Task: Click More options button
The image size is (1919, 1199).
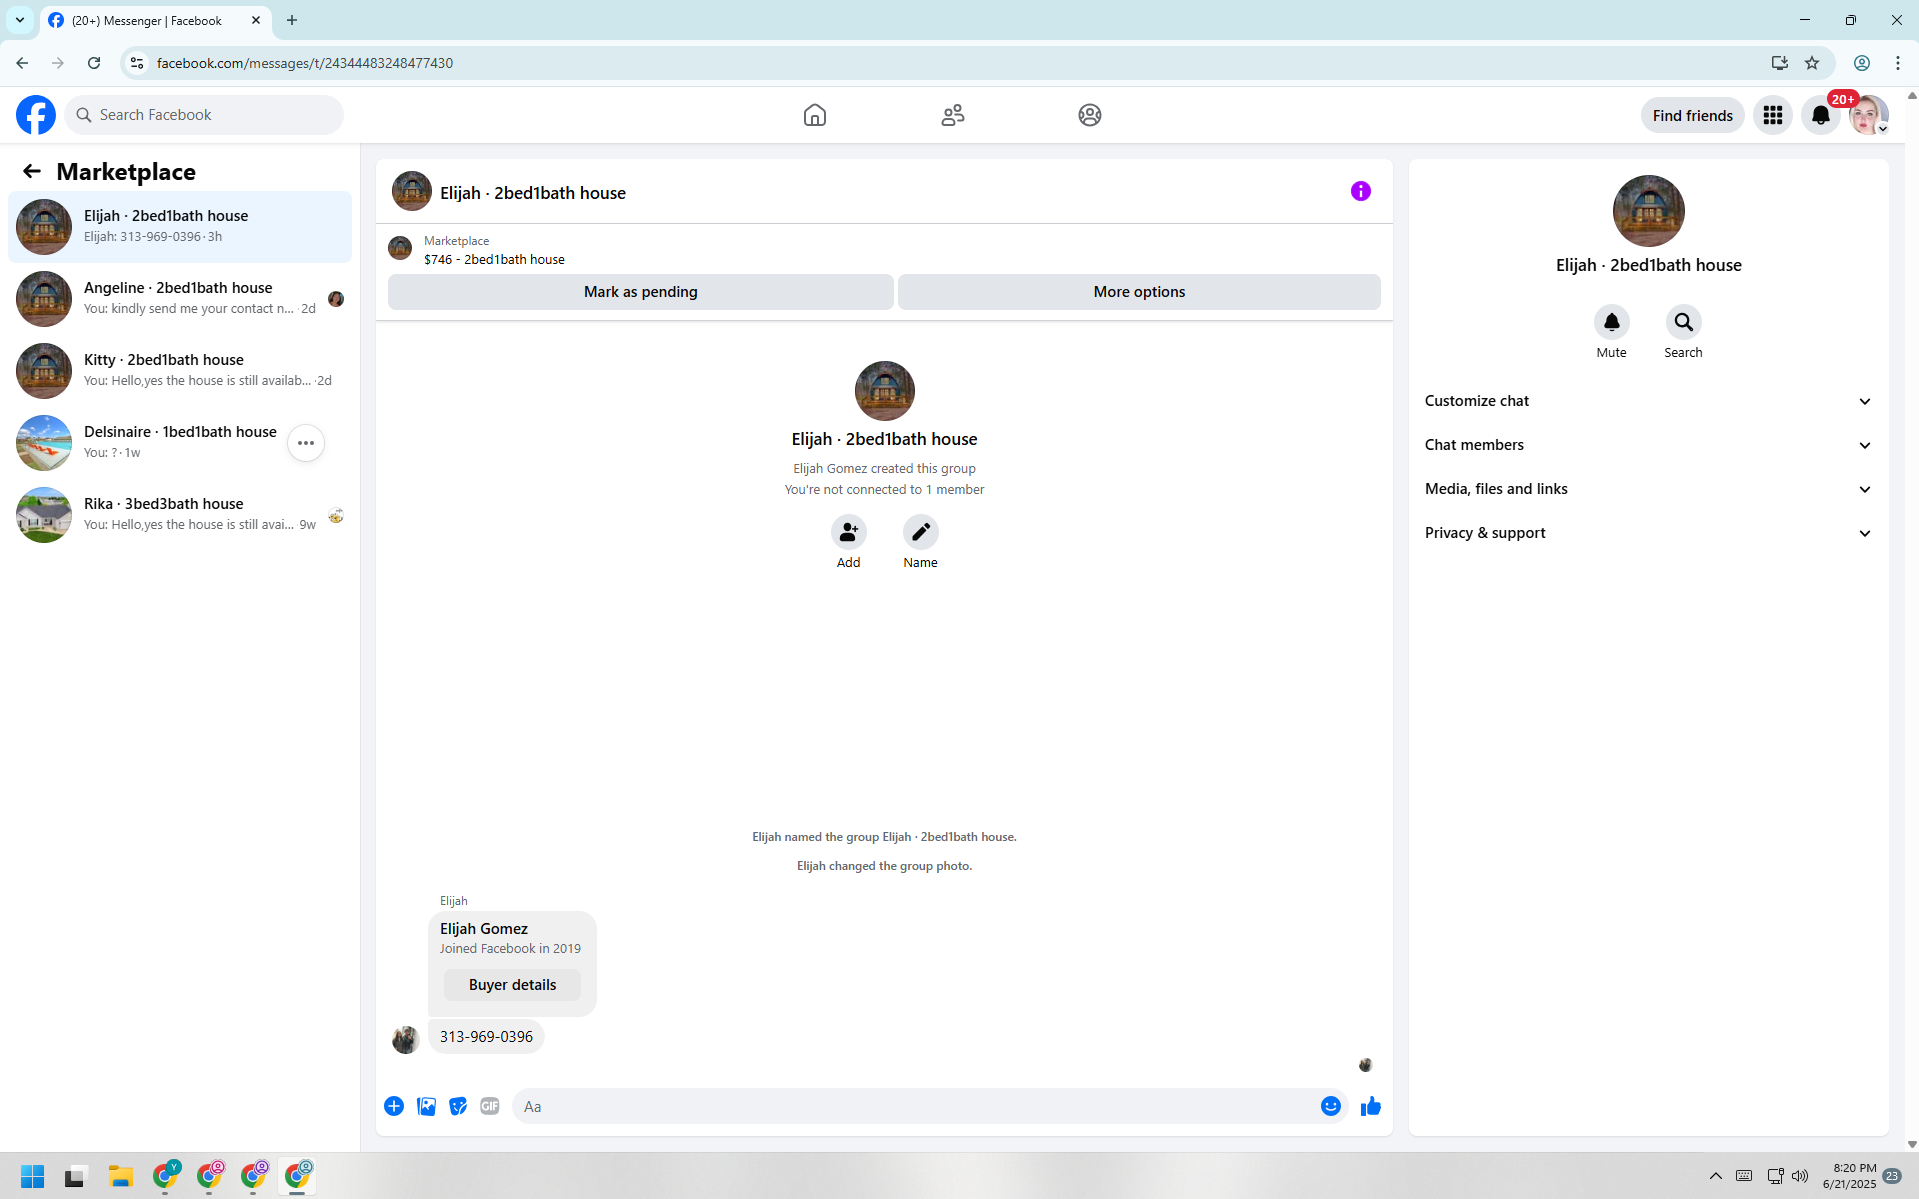Action: pyautogui.click(x=1139, y=292)
